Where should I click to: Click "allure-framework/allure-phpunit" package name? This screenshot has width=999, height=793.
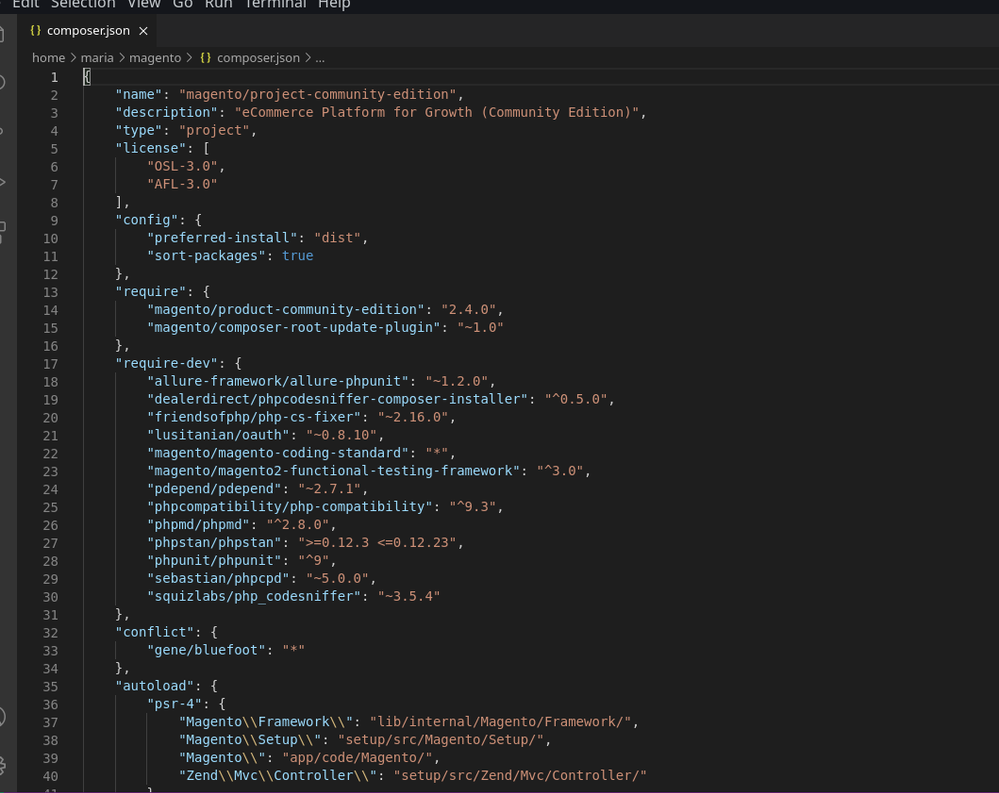[278, 381]
